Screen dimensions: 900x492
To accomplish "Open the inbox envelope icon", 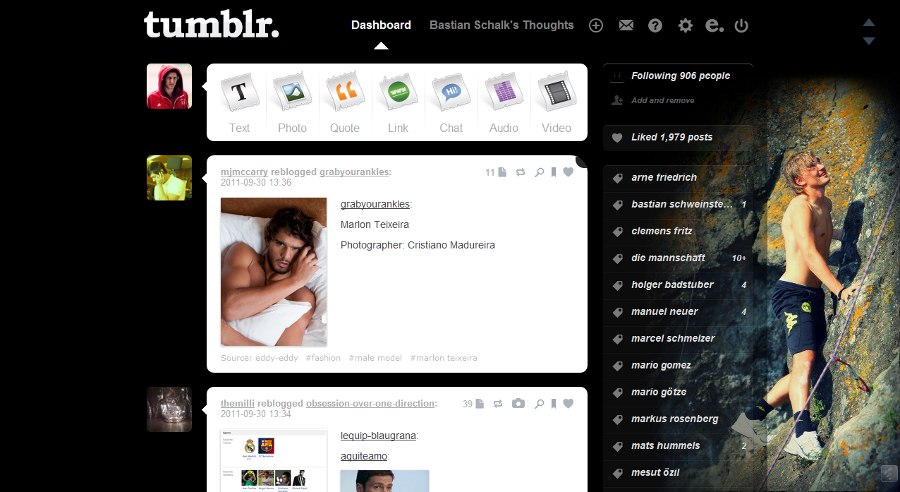I will [x=626, y=25].
